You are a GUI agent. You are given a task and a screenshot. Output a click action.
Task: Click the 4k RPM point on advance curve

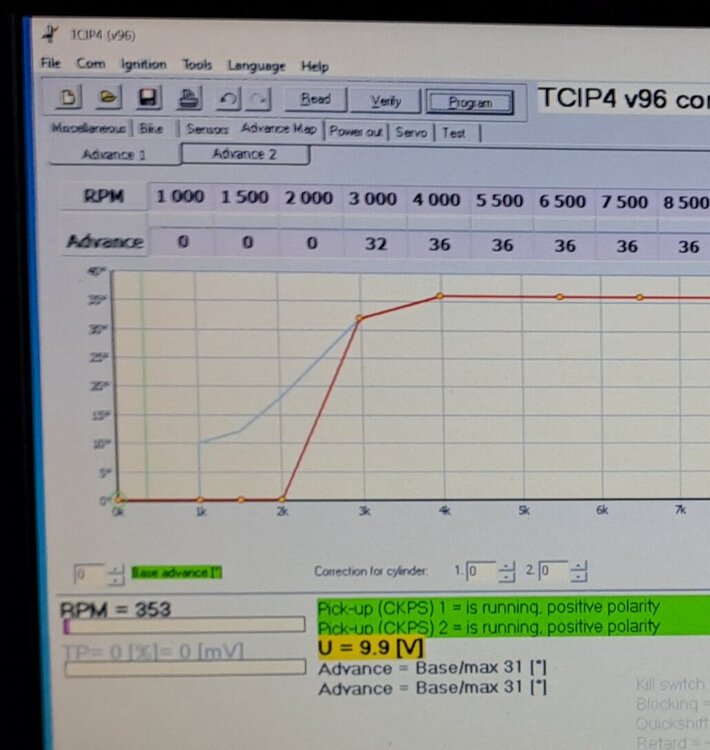pos(439,296)
